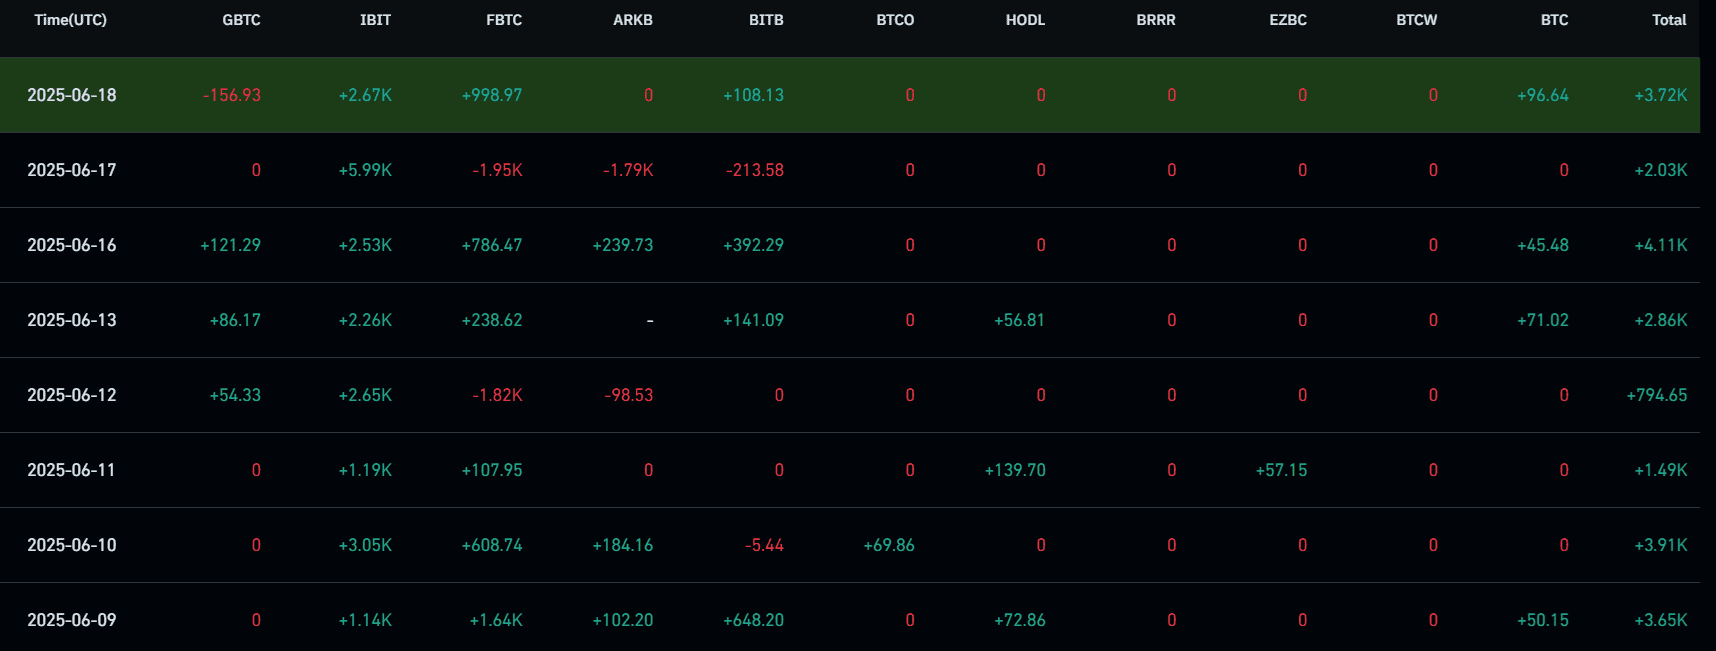Click the Time(UTC) column header
The image size is (1716, 651).
70,20
